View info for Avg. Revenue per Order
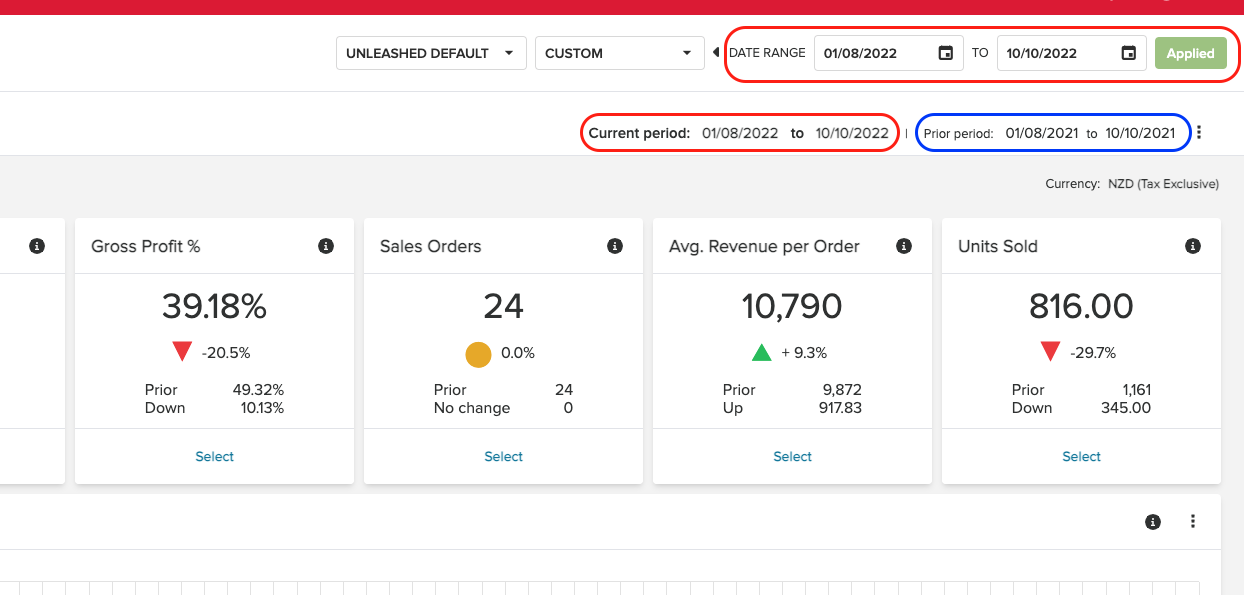This screenshot has height=595, width=1244. tap(904, 245)
